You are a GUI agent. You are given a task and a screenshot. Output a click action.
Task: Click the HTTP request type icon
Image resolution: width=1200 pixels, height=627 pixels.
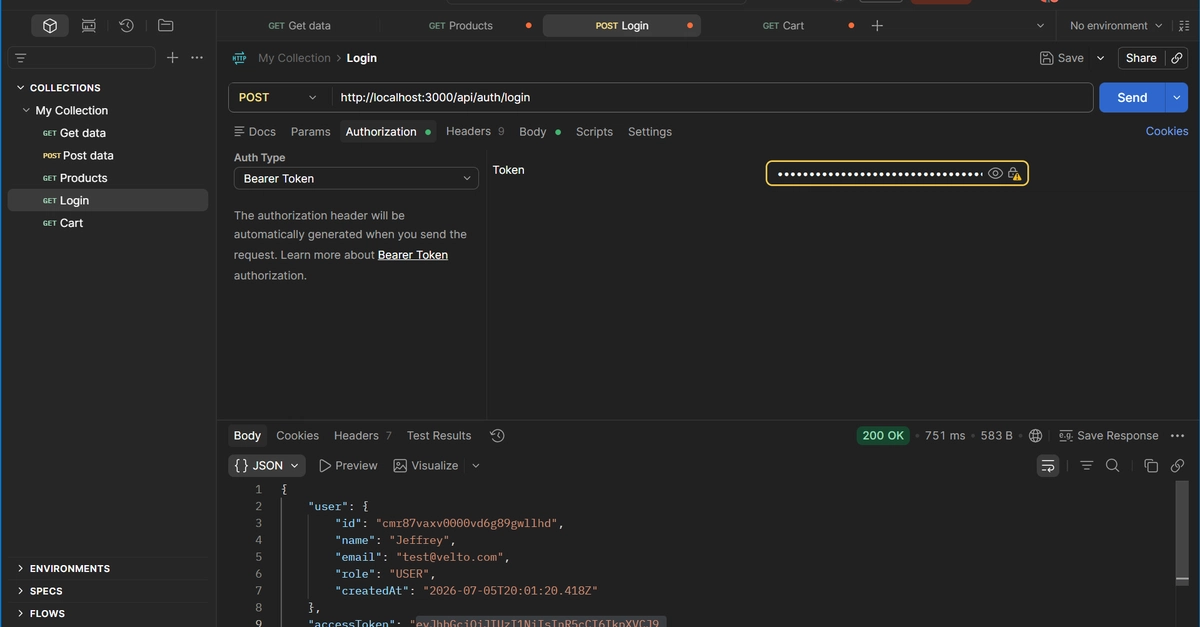pos(239,58)
